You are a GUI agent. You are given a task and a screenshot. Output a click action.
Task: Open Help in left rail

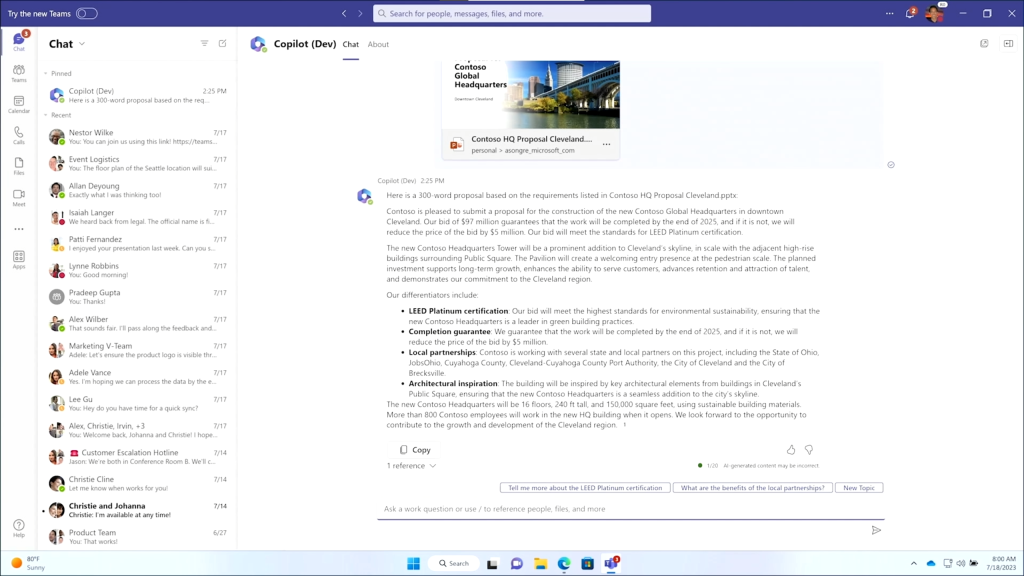pyautogui.click(x=19, y=528)
